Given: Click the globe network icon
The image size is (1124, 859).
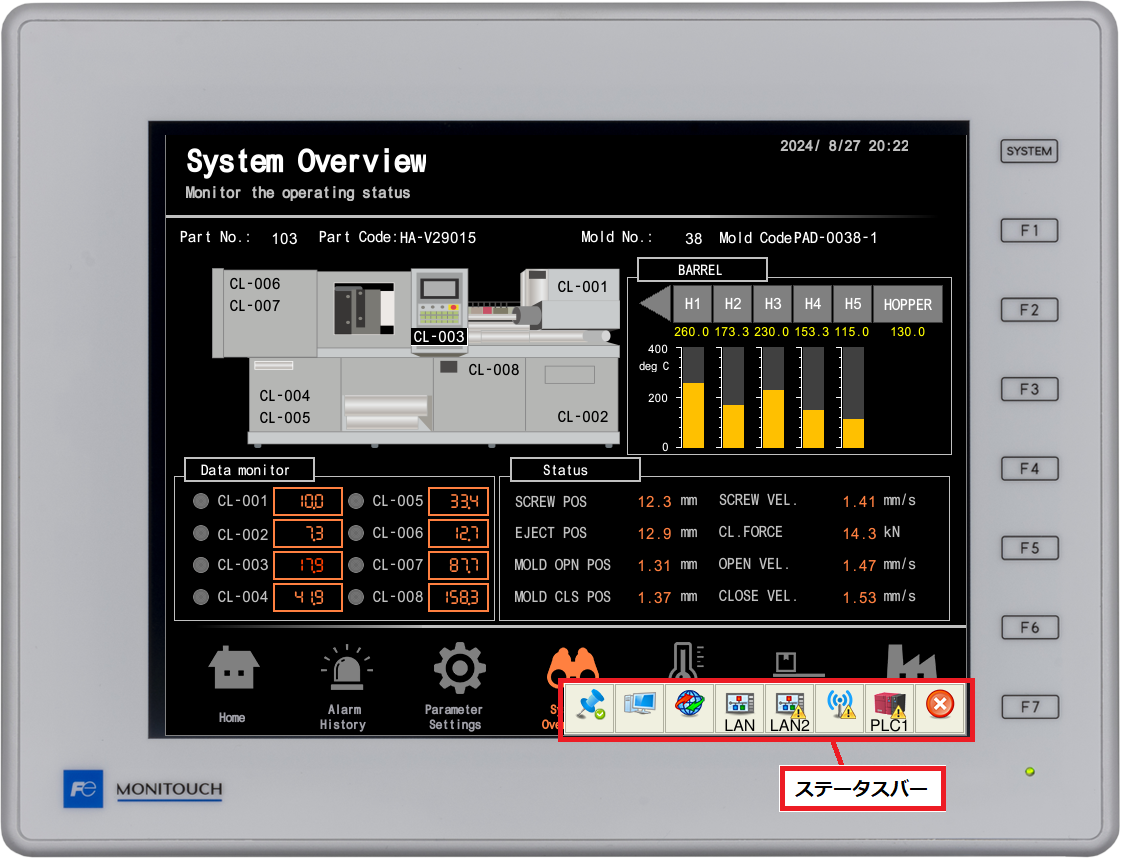Looking at the screenshot, I should tap(689, 706).
